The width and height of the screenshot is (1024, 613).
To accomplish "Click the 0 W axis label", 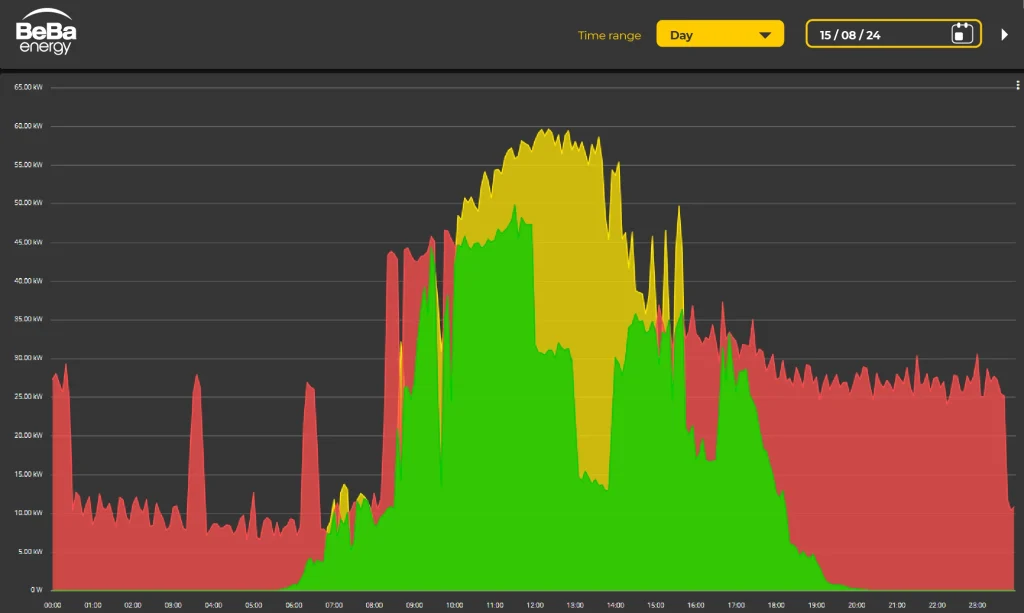I will tap(35, 590).
